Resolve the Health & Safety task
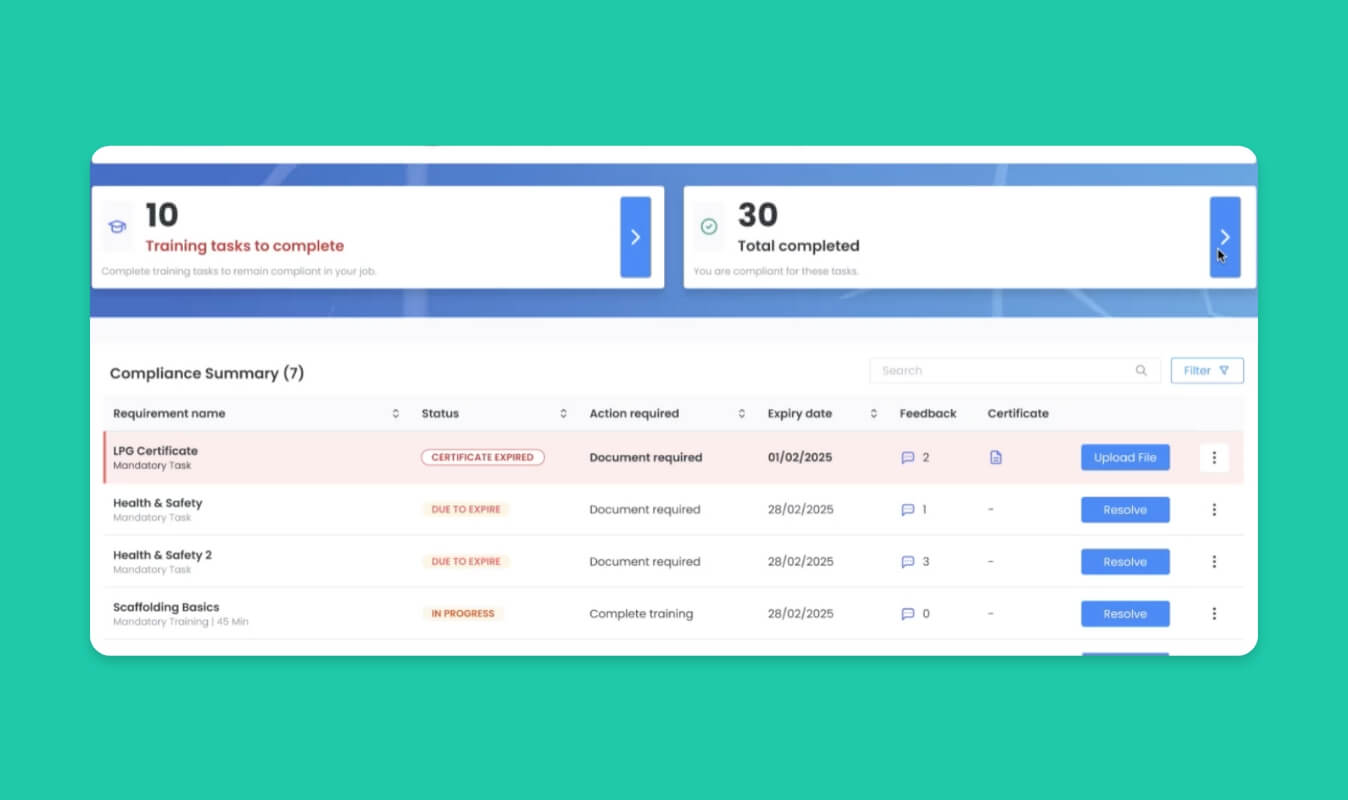This screenshot has height=800, width=1348. [1125, 510]
